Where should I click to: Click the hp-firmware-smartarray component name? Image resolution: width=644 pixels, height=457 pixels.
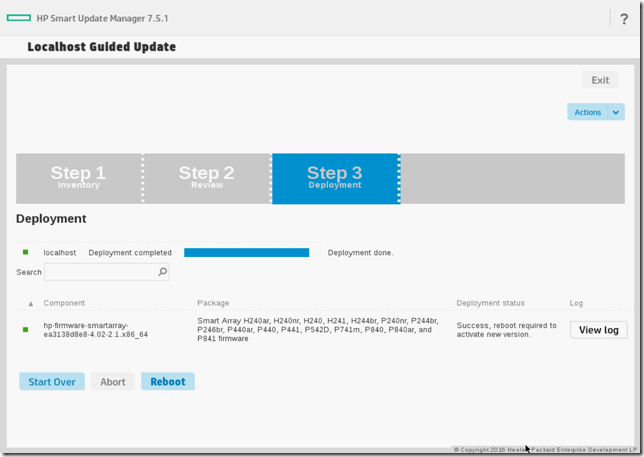[96, 330]
